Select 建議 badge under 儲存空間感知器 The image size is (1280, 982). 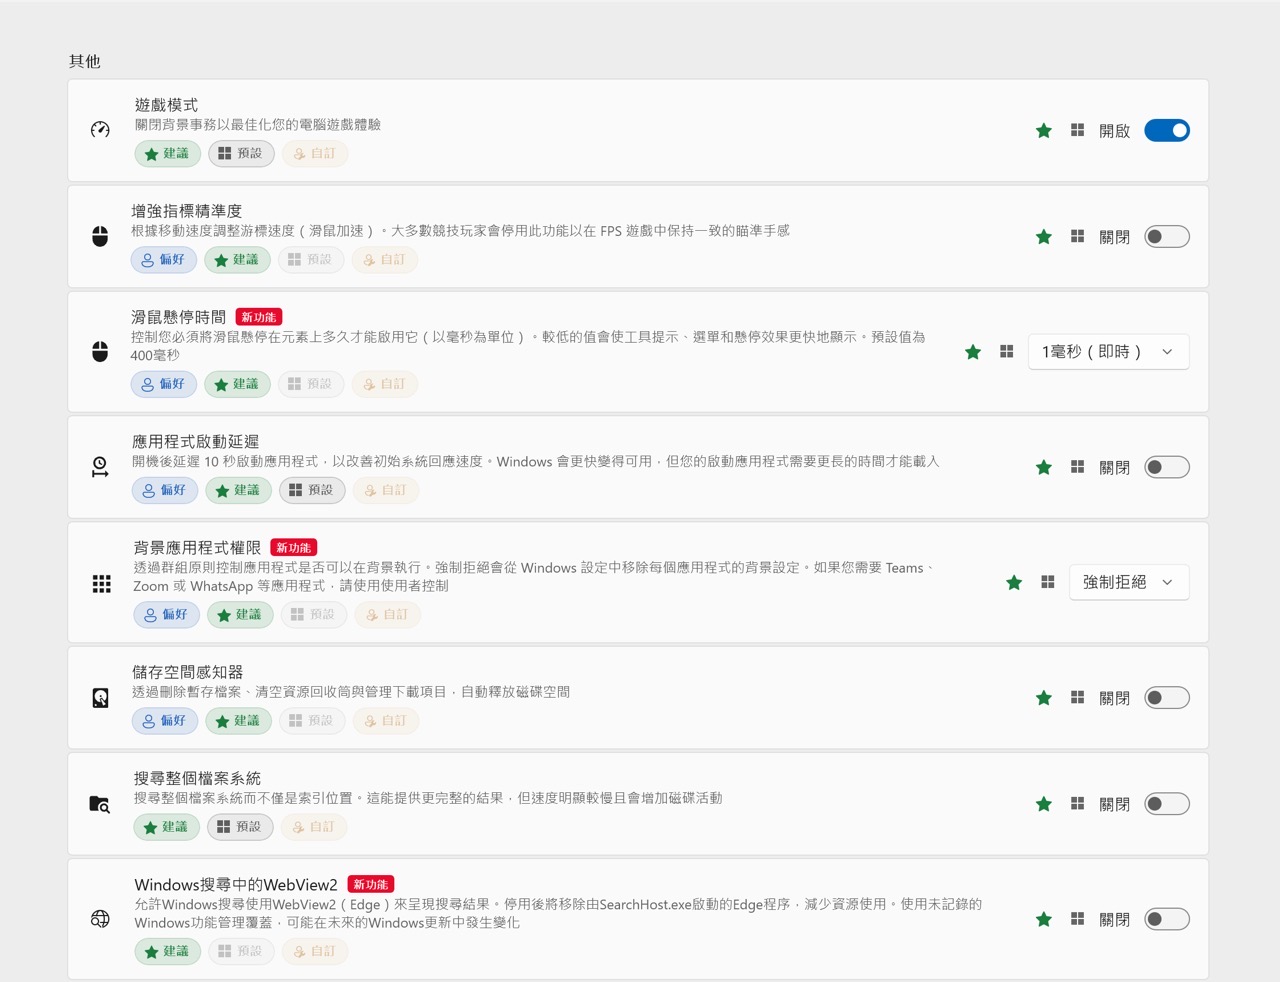(238, 721)
